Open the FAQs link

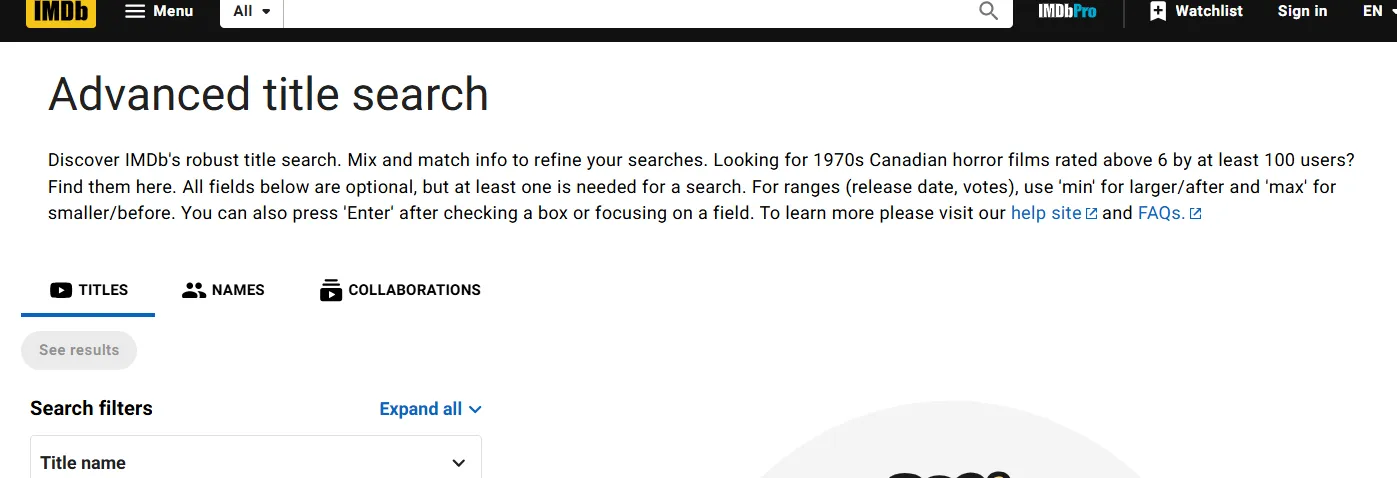coord(1161,213)
